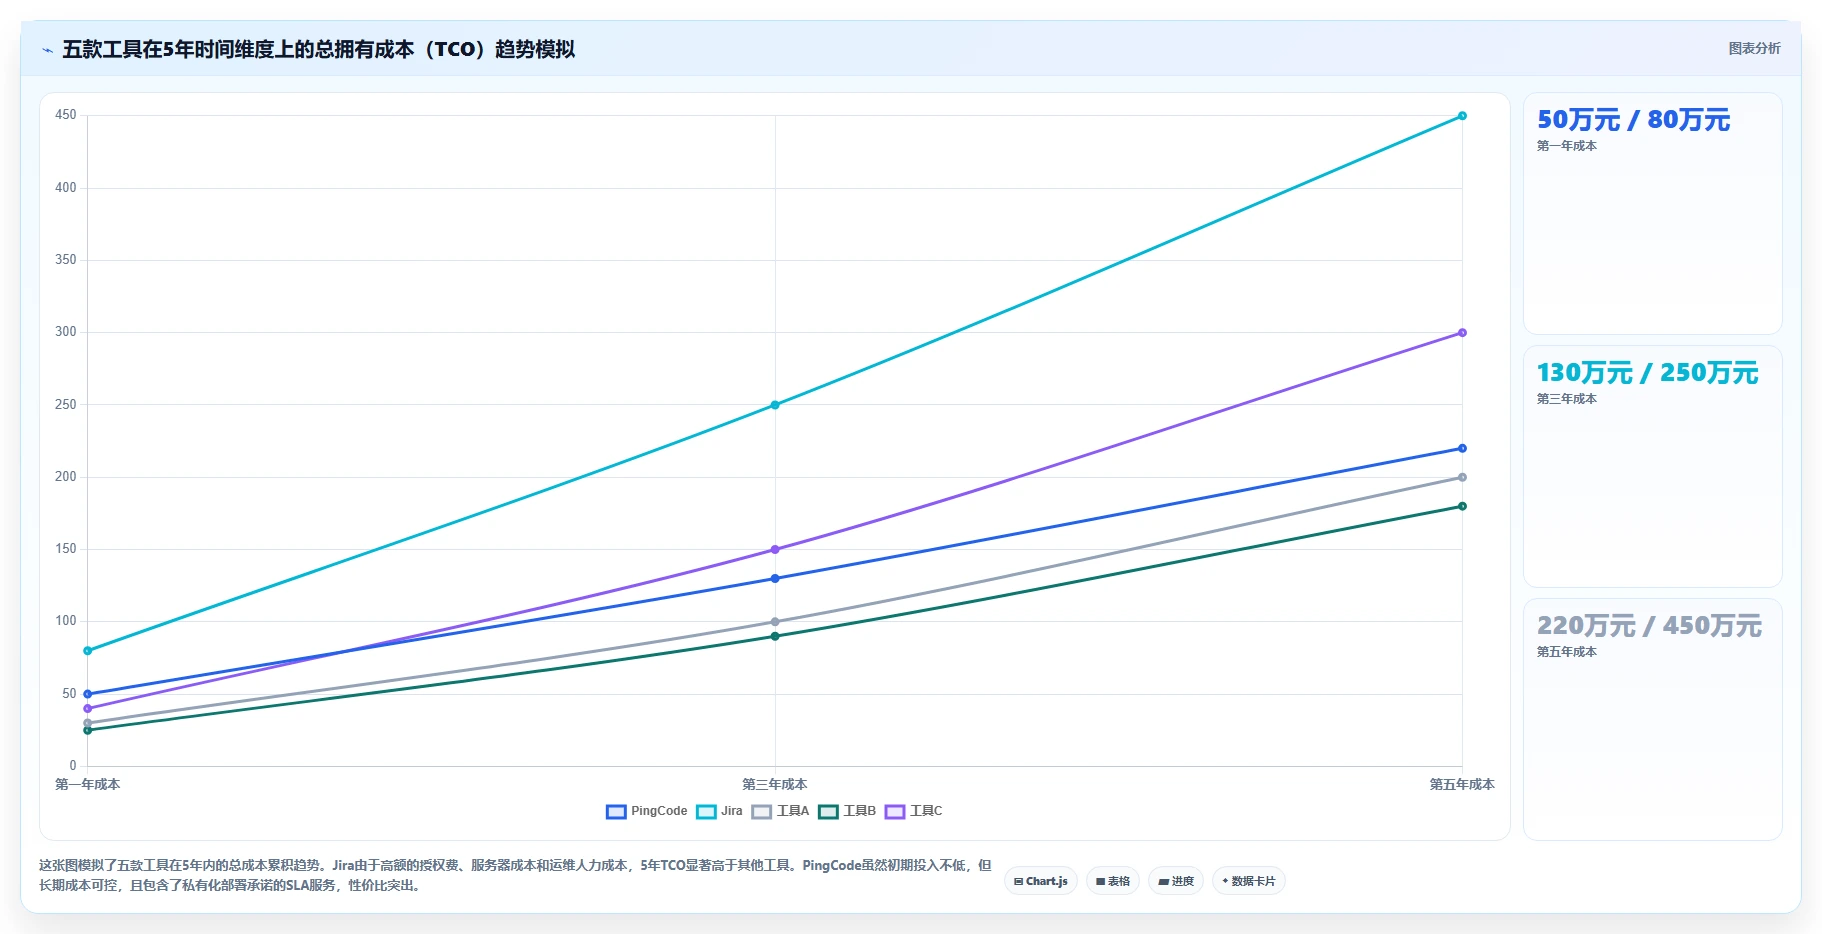
Task: Toggle the PingCode series in the legend
Action: pyautogui.click(x=647, y=811)
